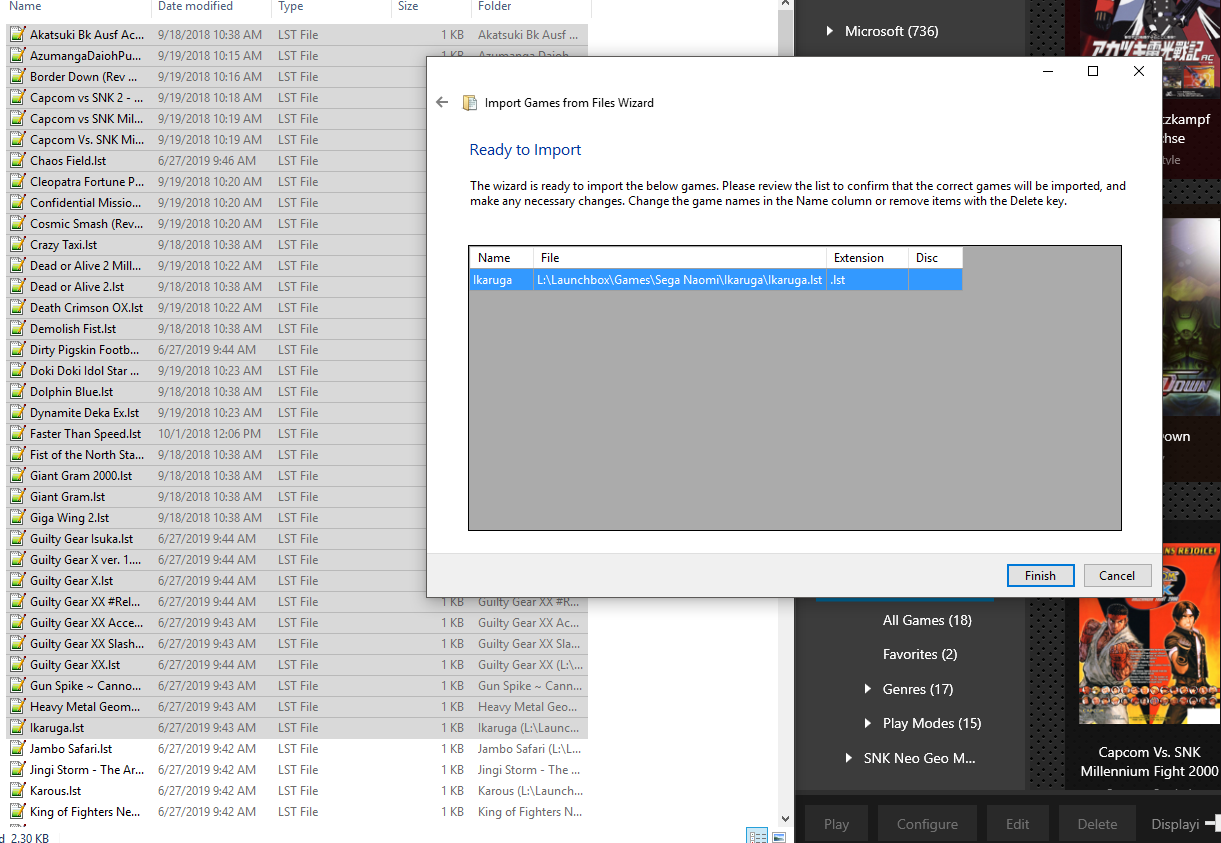
Task: Select All Games (18) in LaunchBox sidebar
Action: (x=927, y=620)
